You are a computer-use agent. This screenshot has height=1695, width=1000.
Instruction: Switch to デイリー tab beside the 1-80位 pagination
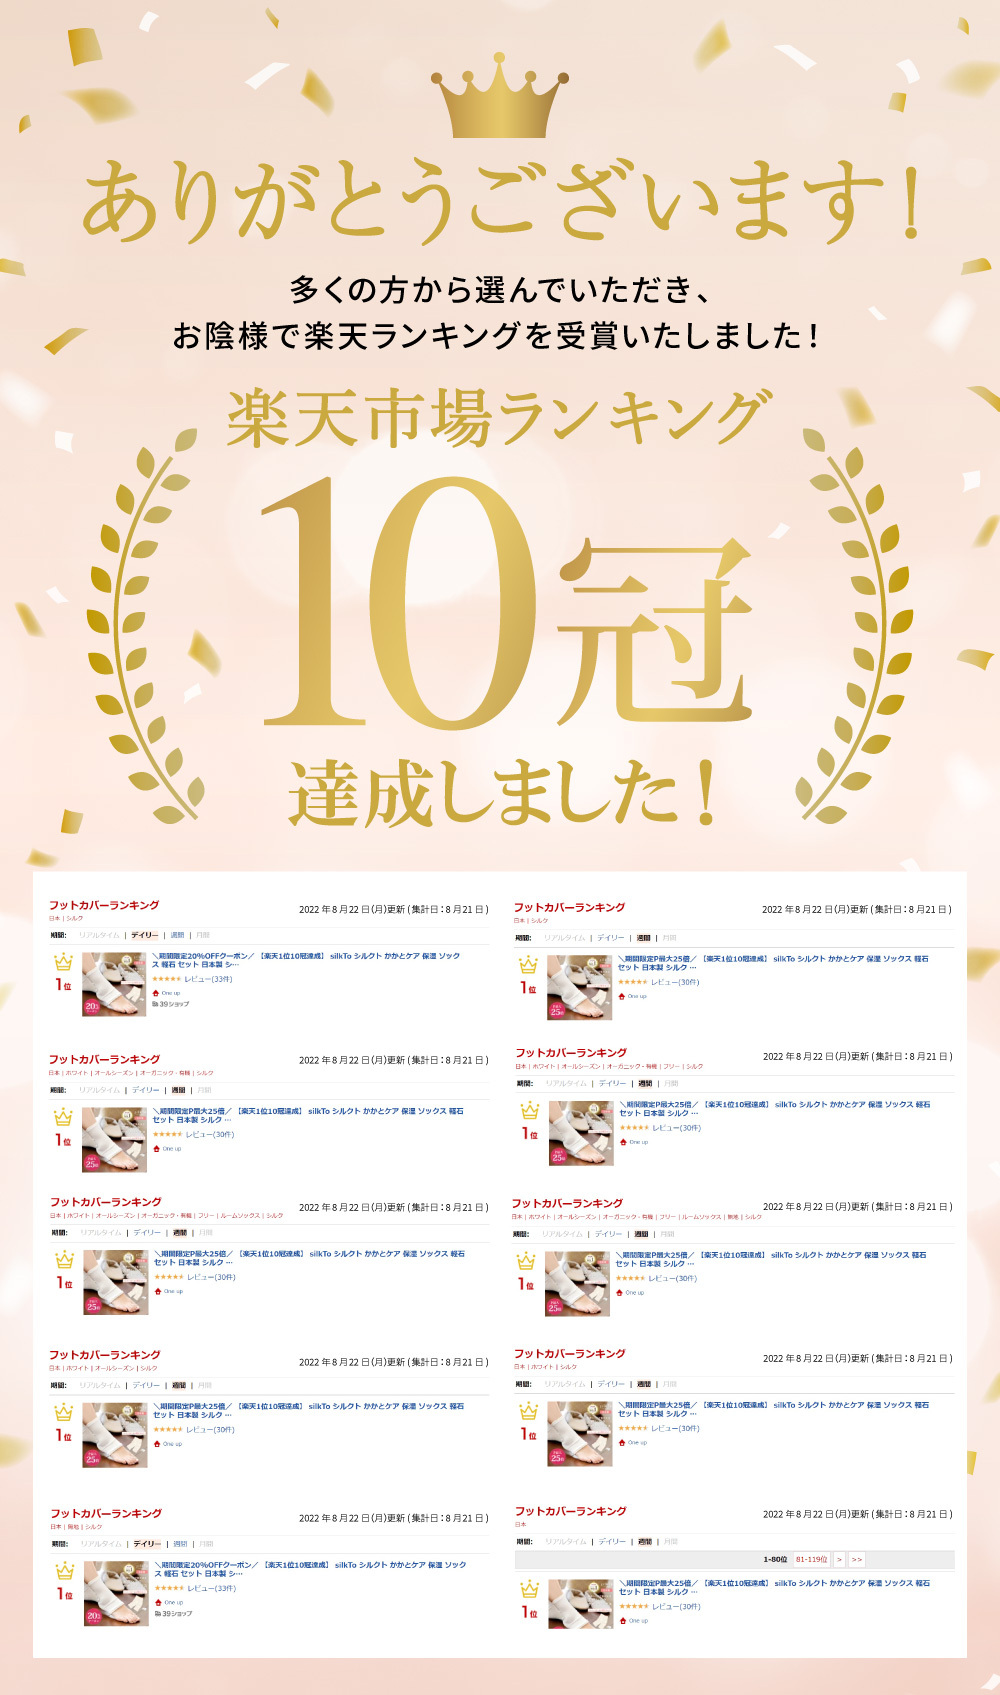[611, 1542]
